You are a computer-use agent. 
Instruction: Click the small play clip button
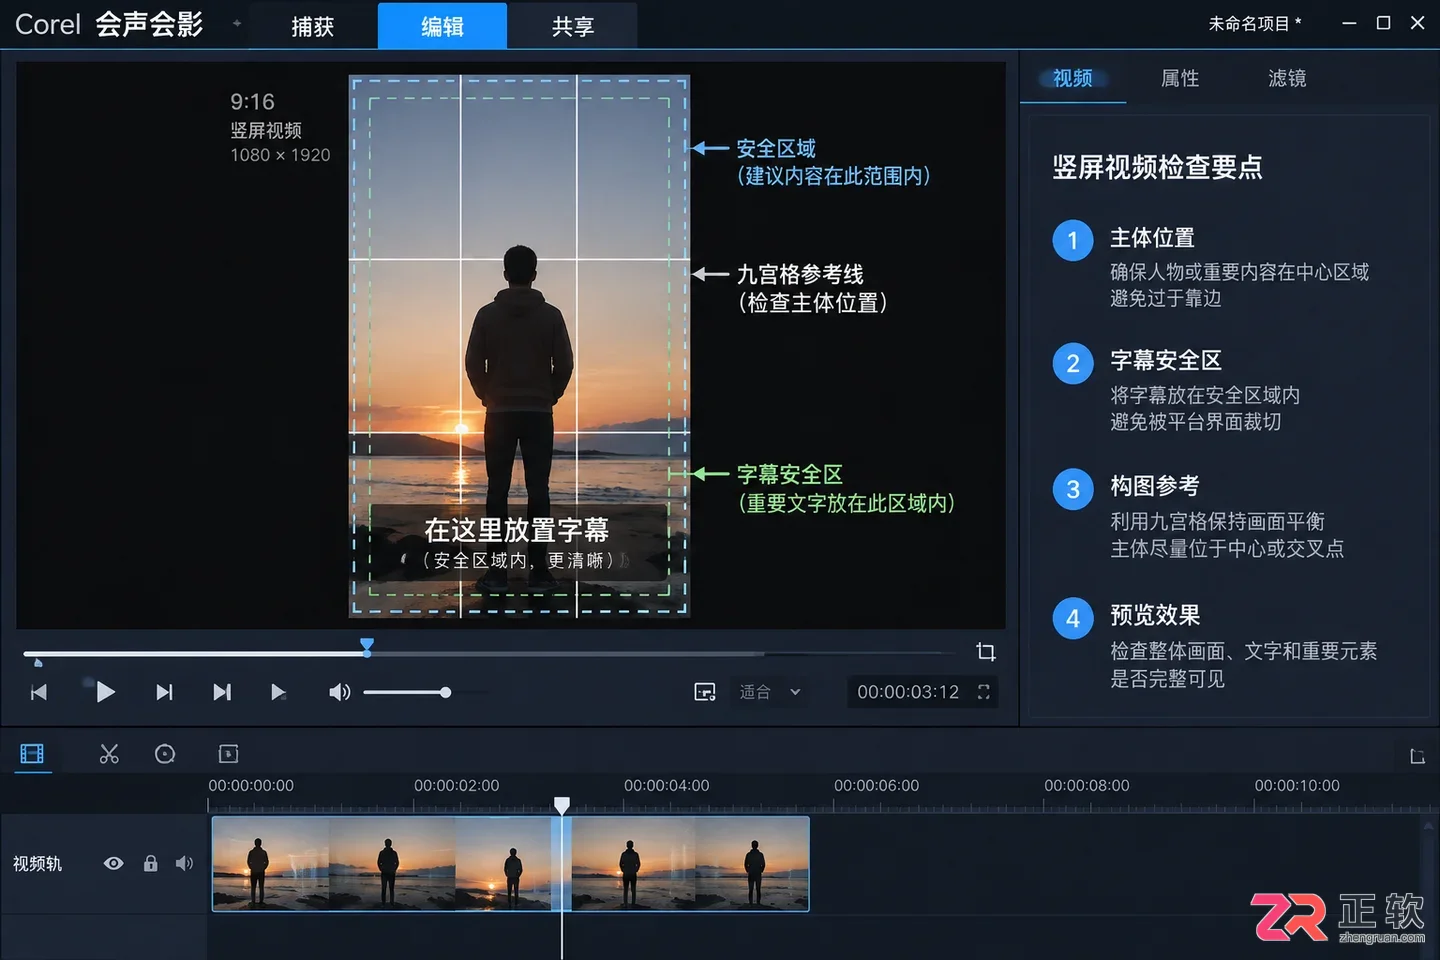tap(278, 692)
